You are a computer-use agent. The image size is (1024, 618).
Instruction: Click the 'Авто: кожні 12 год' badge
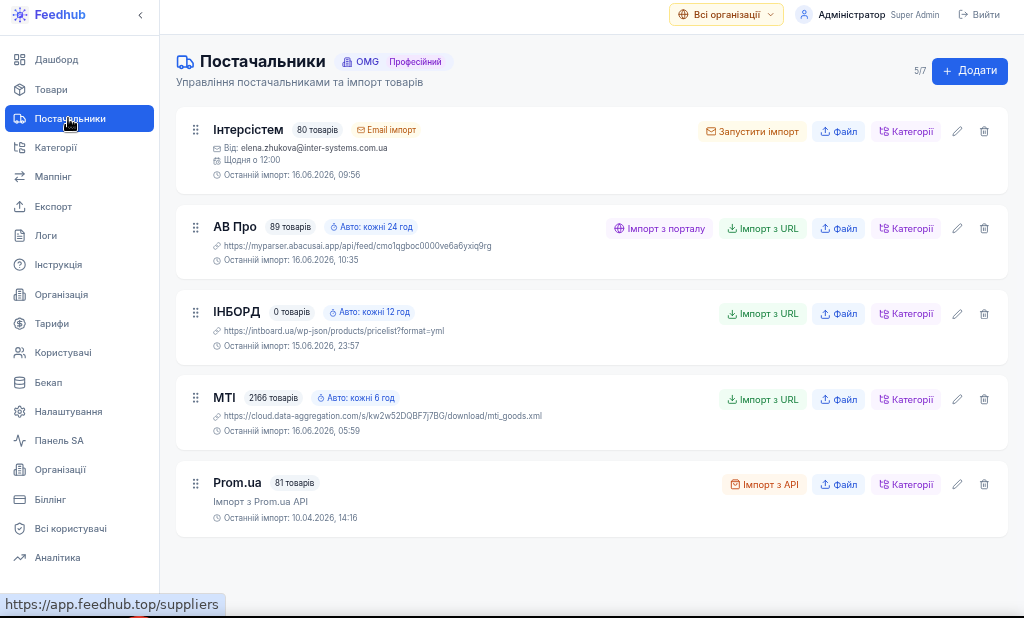[x=370, y=312]
